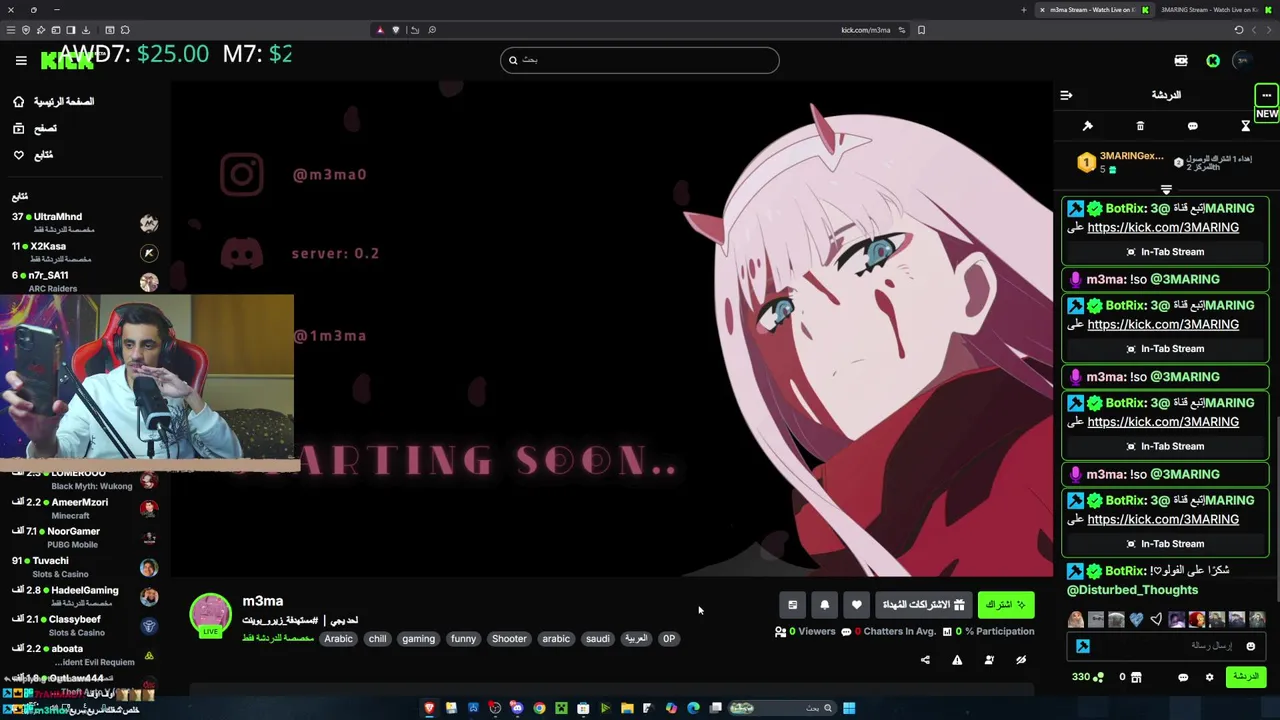The height and width of the screenshot is (720, 1280).
Task: Open emoji picker in message box
Action: point(1250,646)
